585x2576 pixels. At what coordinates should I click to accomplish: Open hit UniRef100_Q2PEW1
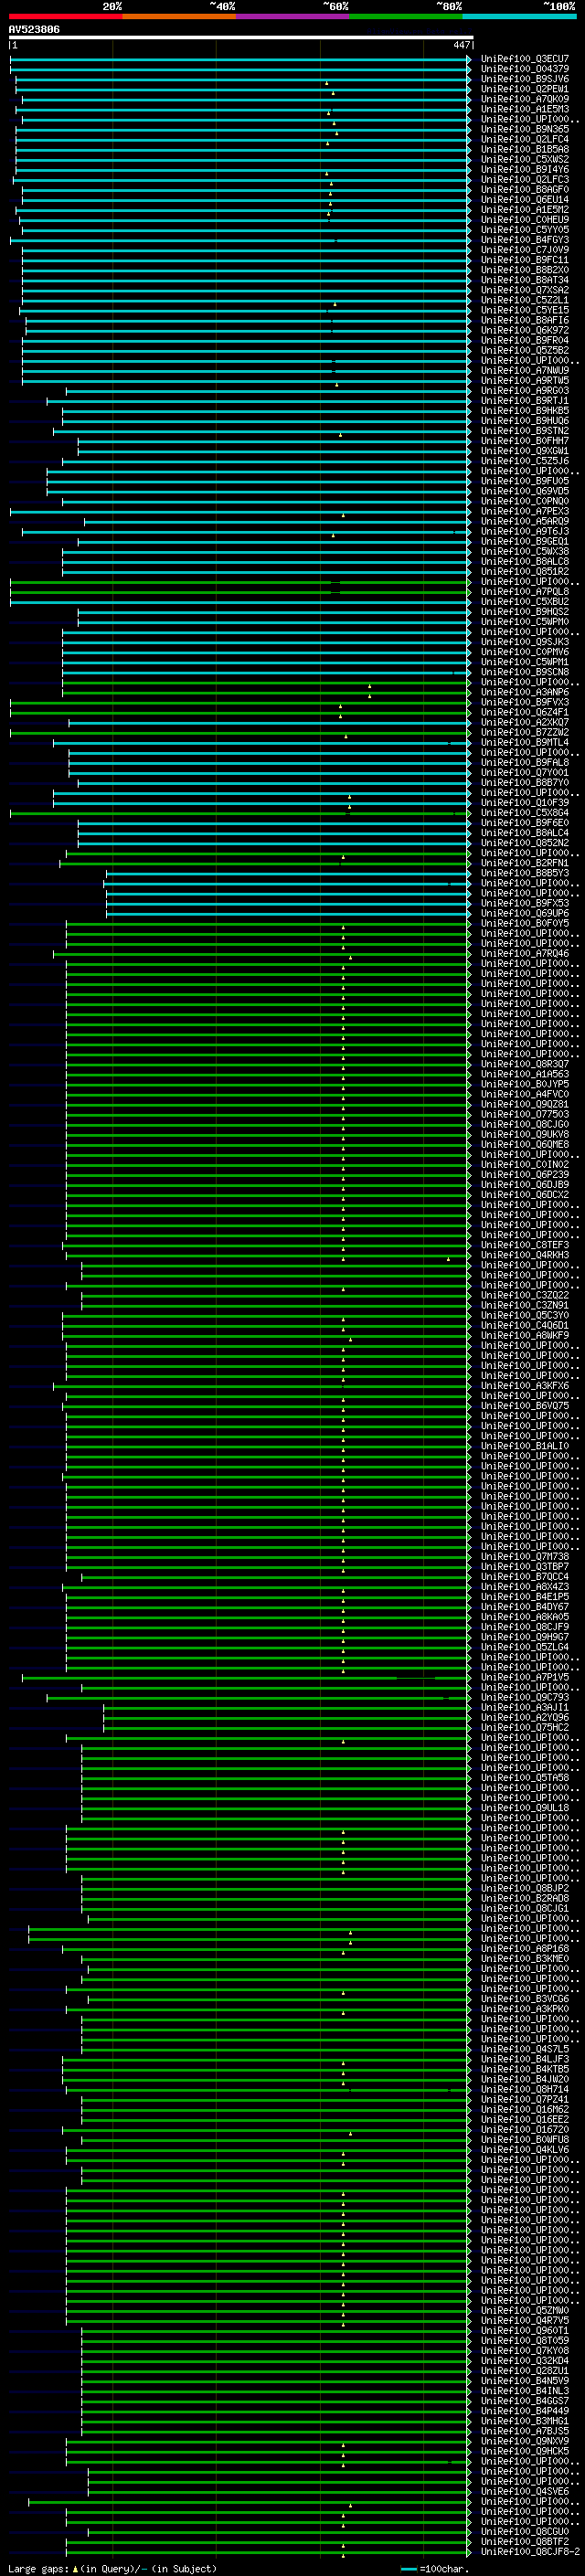(x=524, y=89)
